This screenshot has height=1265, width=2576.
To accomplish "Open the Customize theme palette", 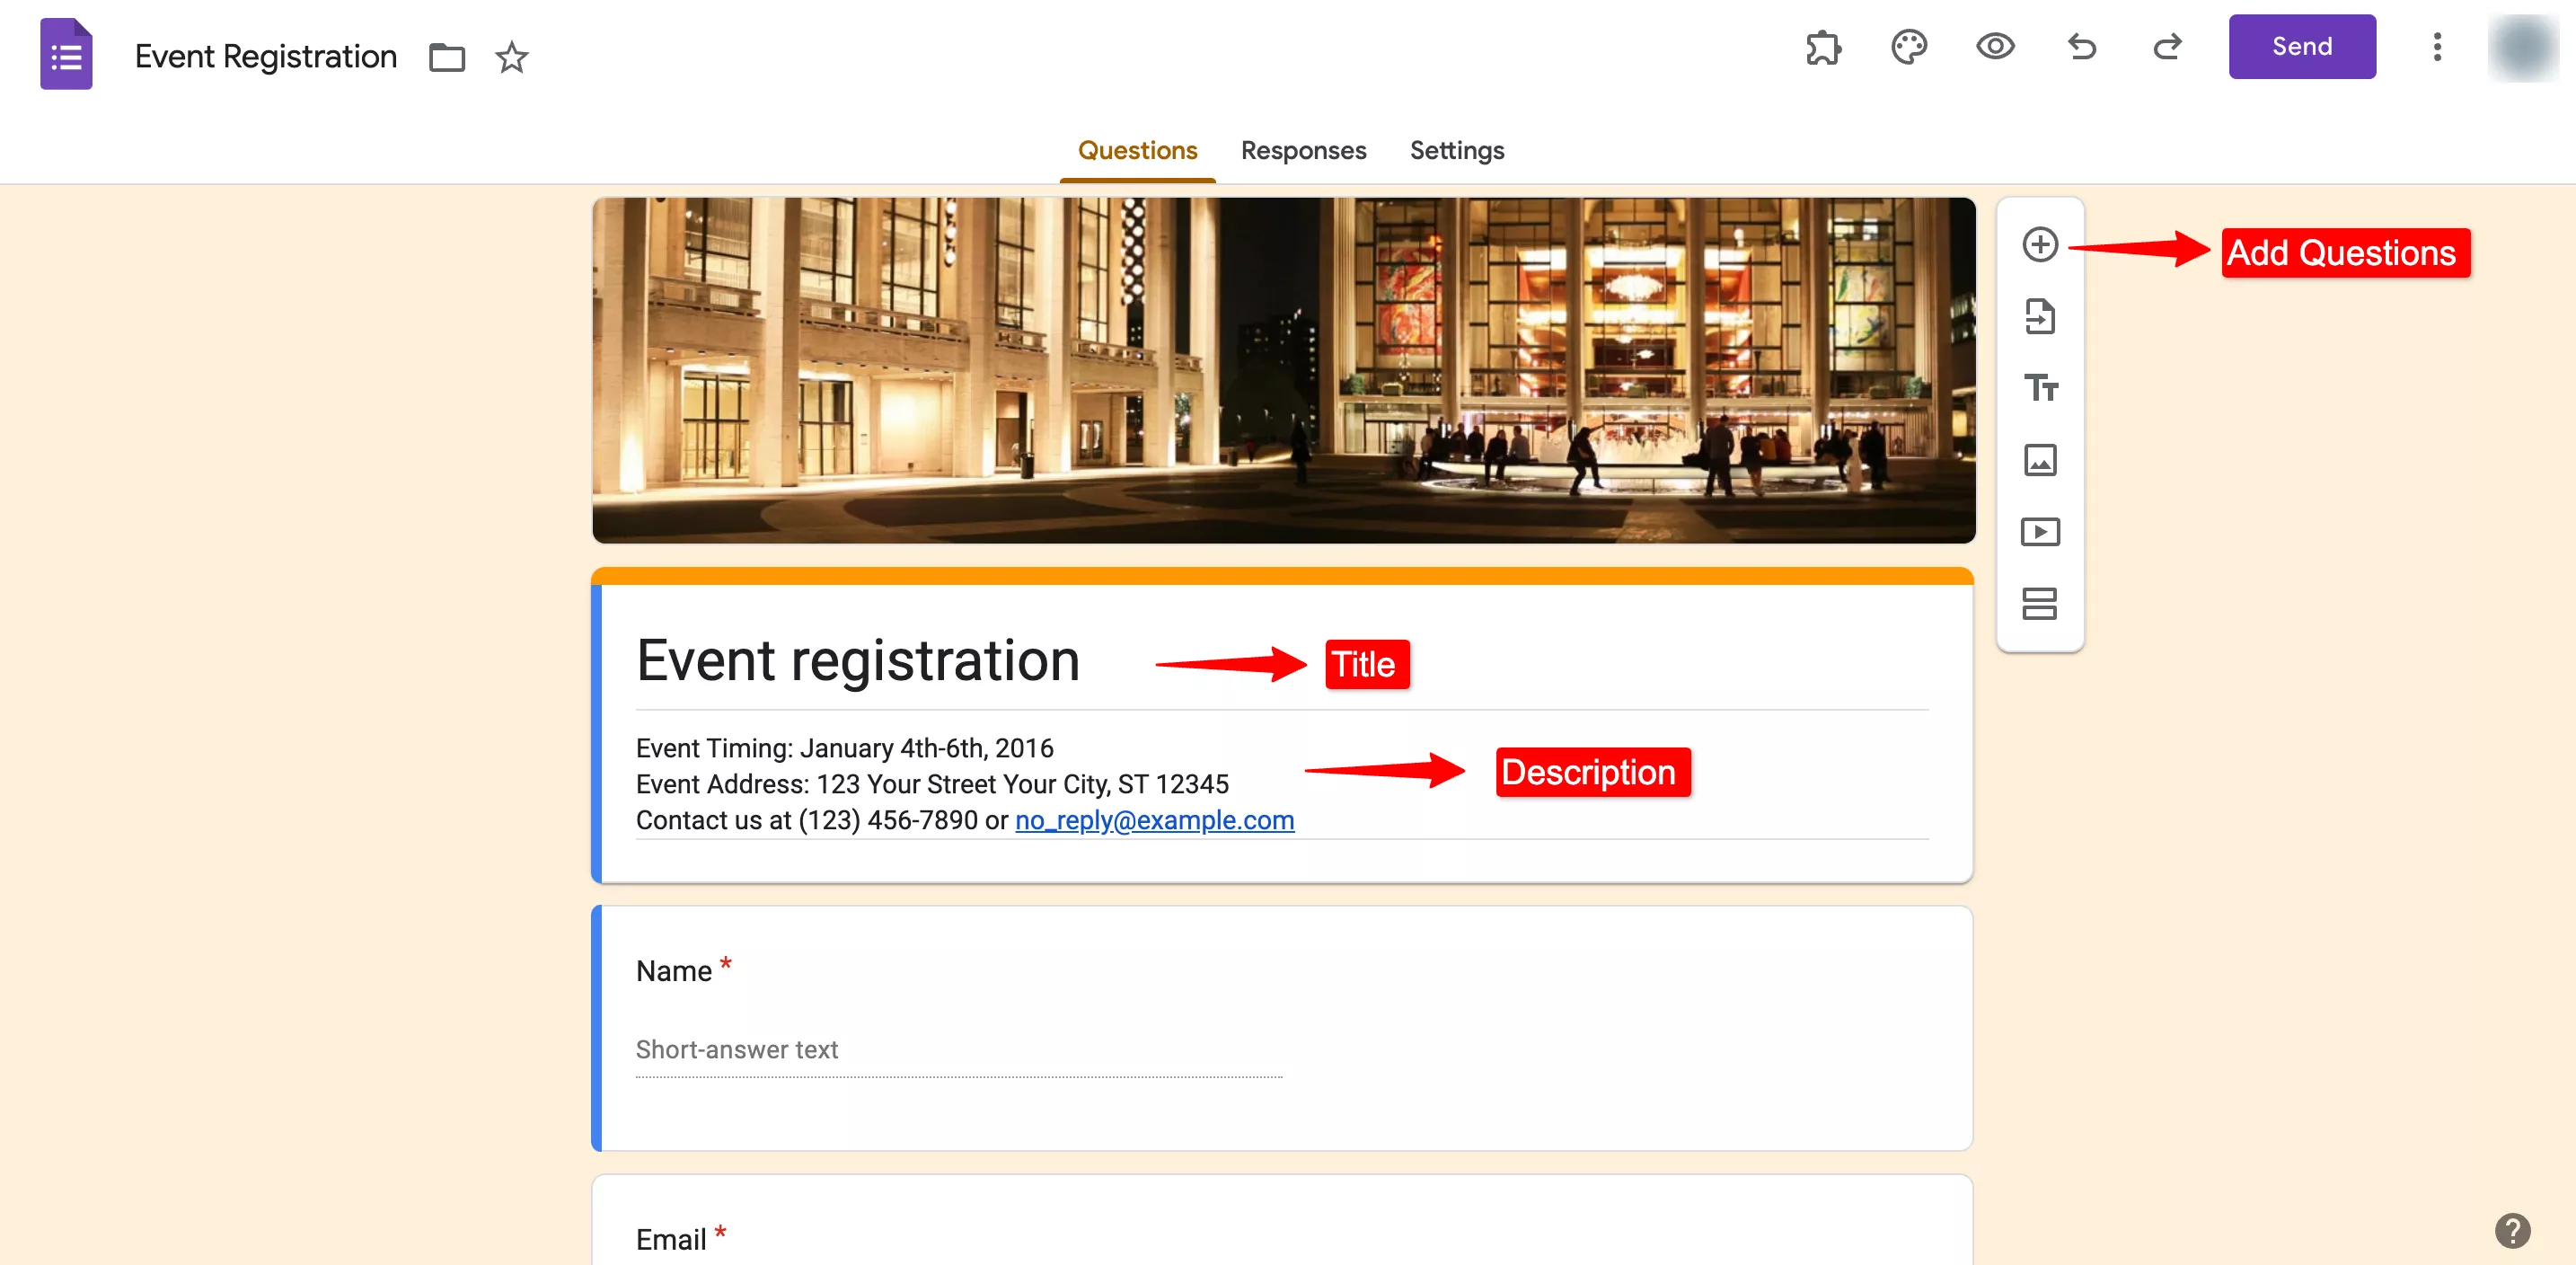I will point(1908,46).
